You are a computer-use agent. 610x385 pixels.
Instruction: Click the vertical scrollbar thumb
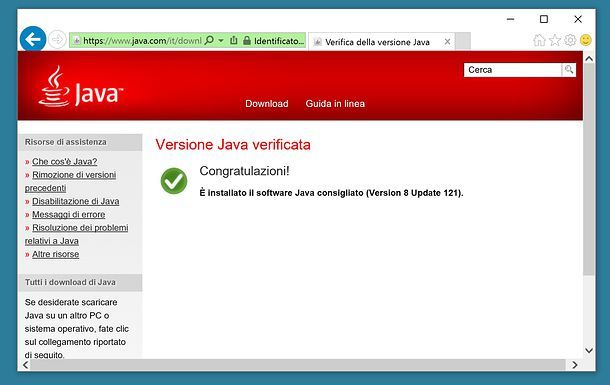589,170
